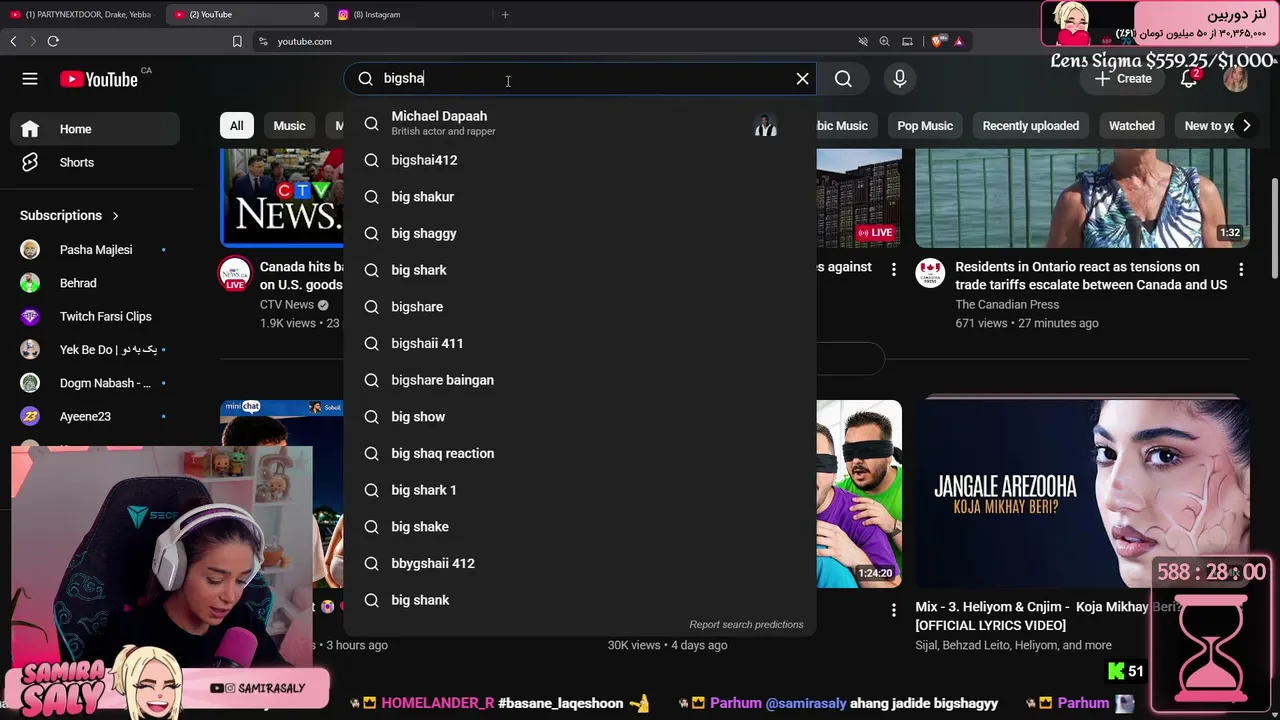Show more category chips with the right arrow
The height and width of the screenshot is (720, 1280).
pos(1246,126)
